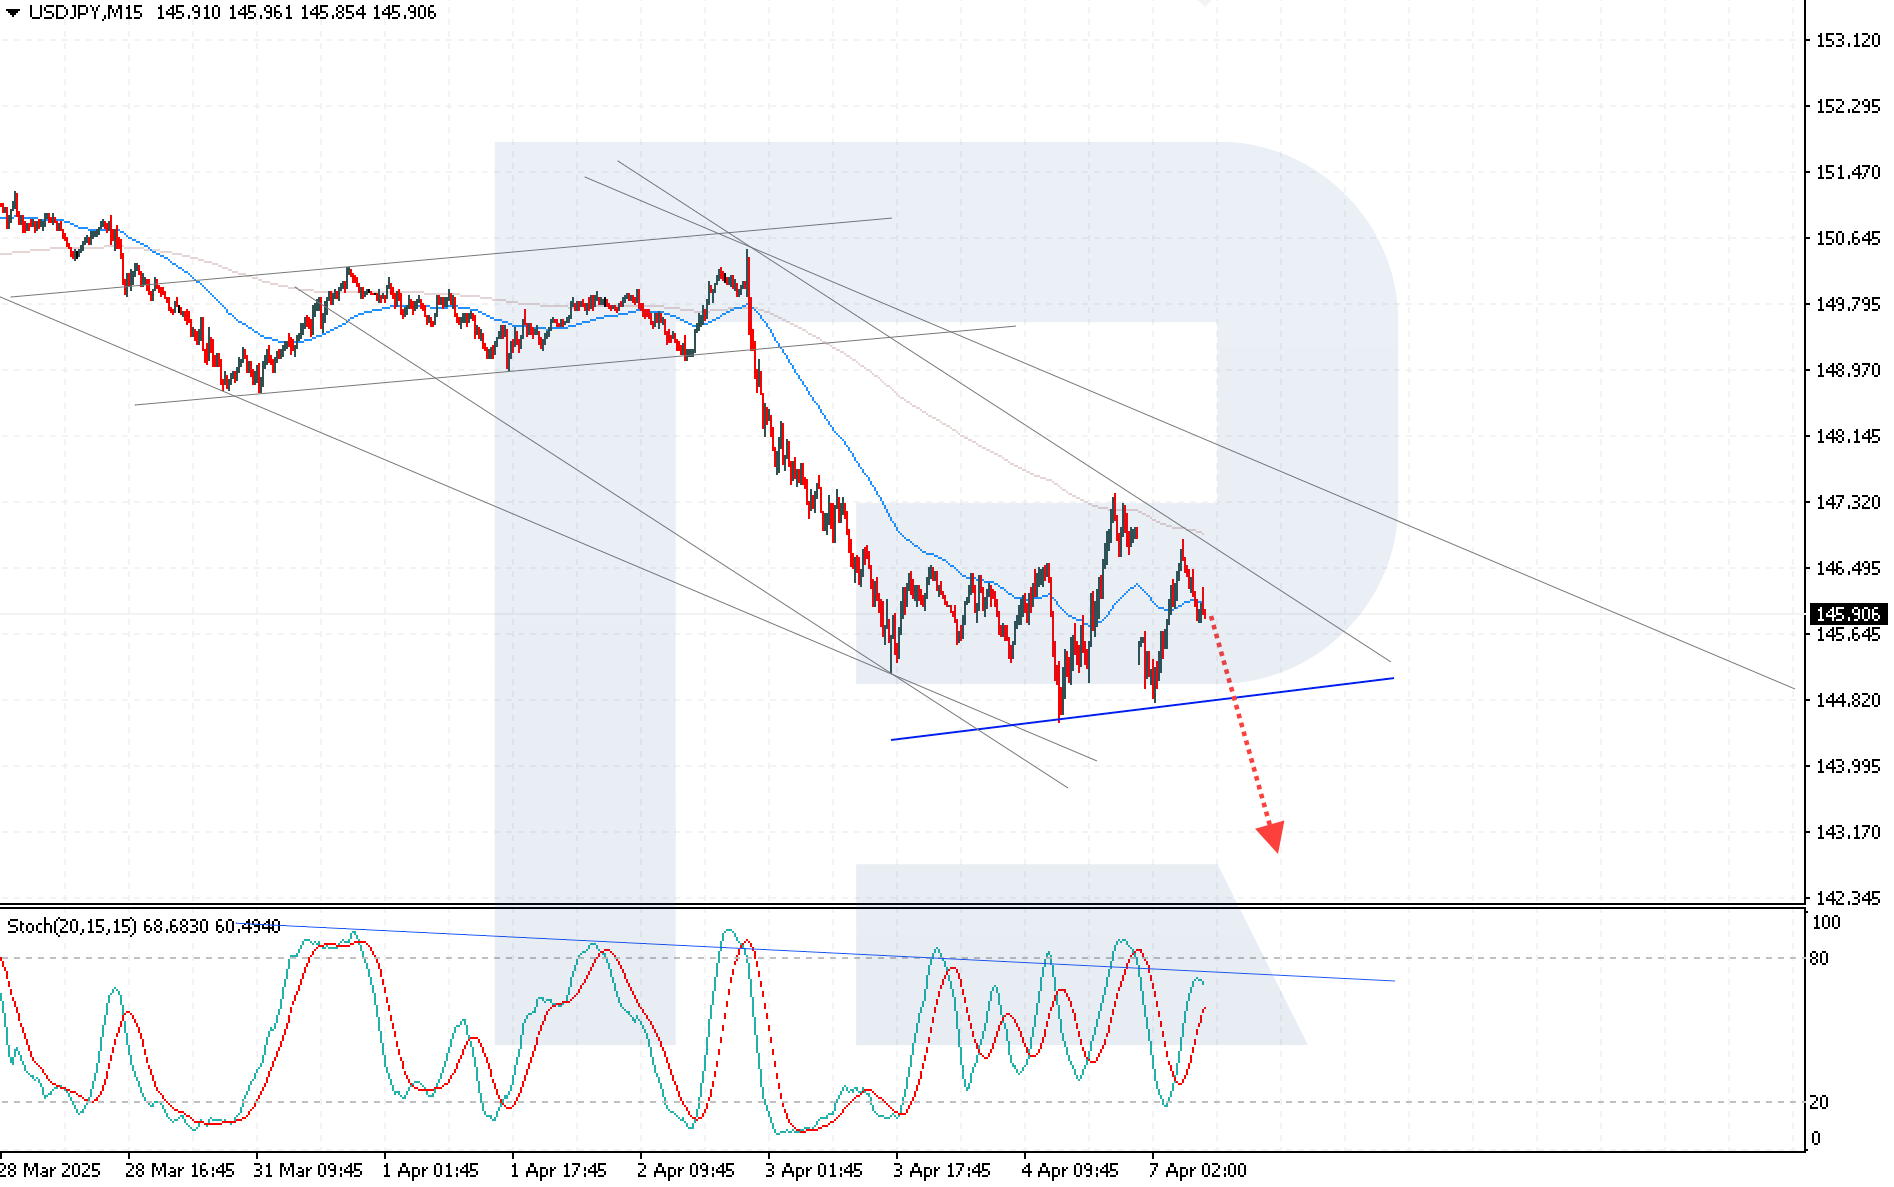This screenshot has width=1894, height=1187.
Task: Select the 31 Mar 09:45 time marker
Action: click(x=307, y=1170)
